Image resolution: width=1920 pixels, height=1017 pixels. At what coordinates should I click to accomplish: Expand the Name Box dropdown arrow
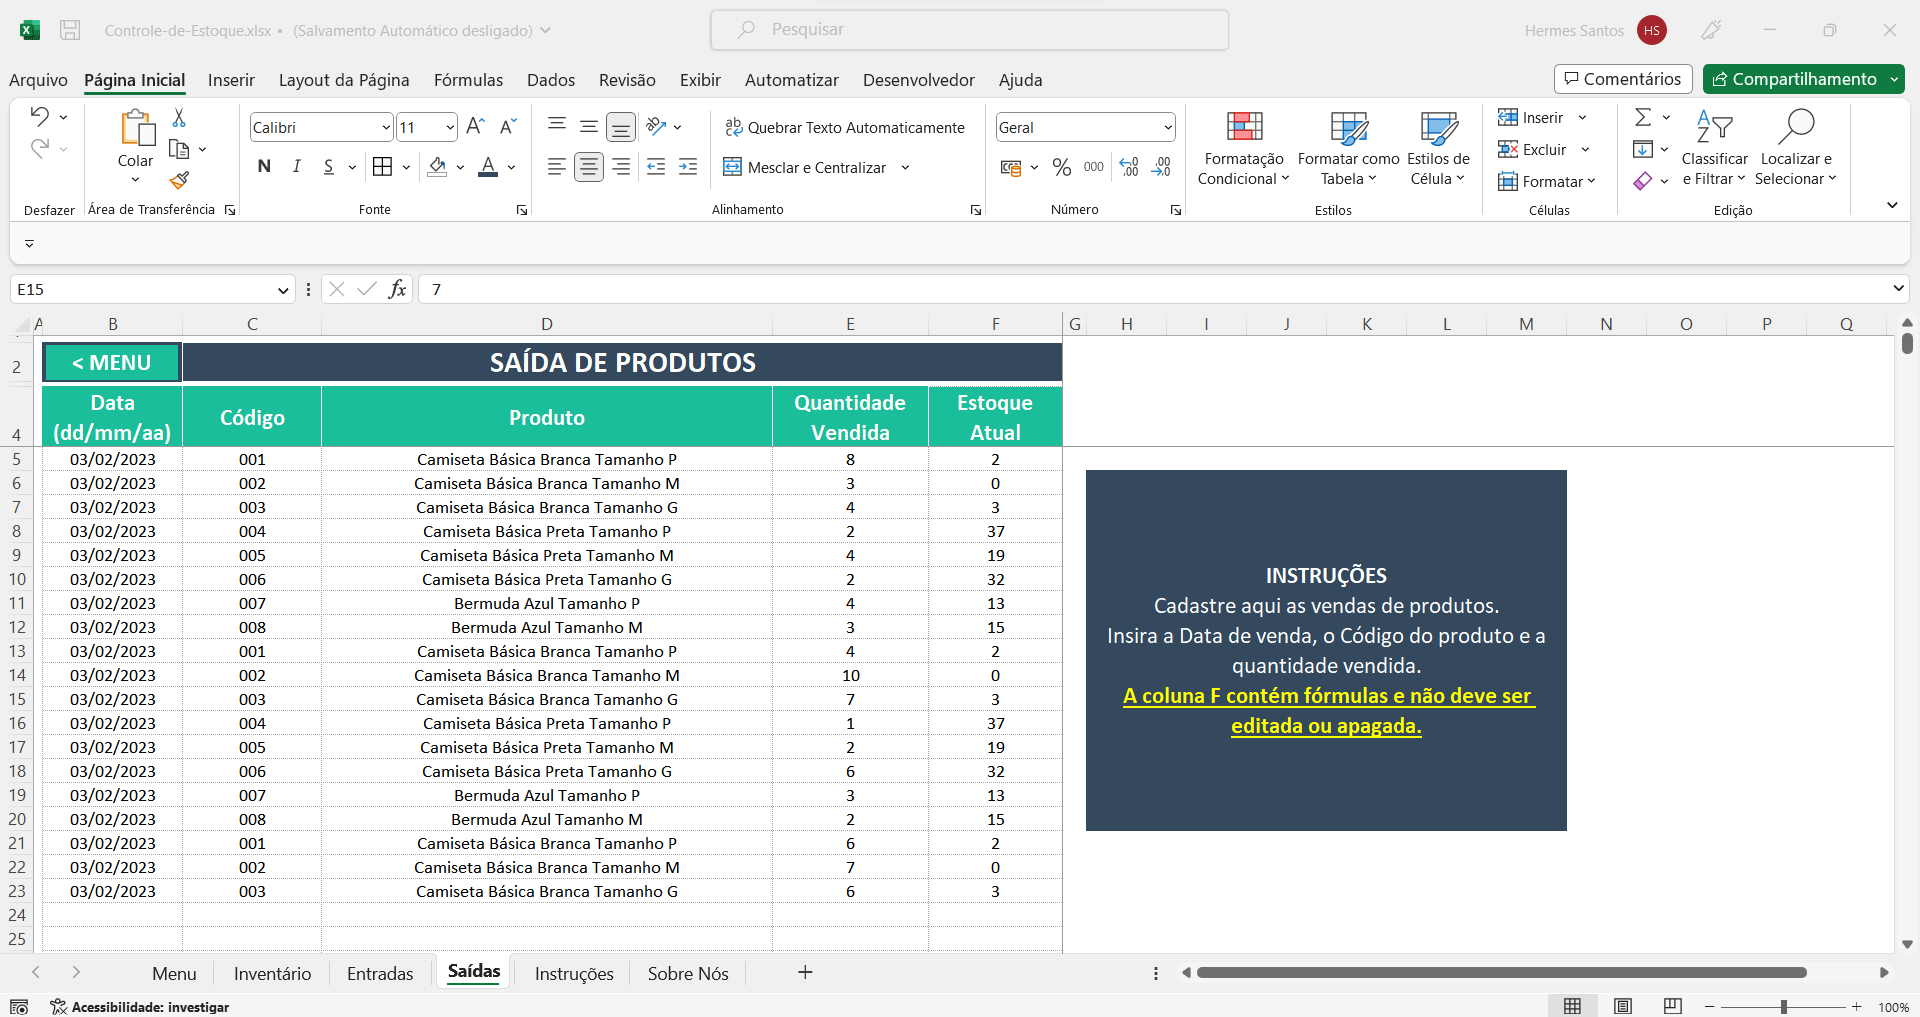283,290
